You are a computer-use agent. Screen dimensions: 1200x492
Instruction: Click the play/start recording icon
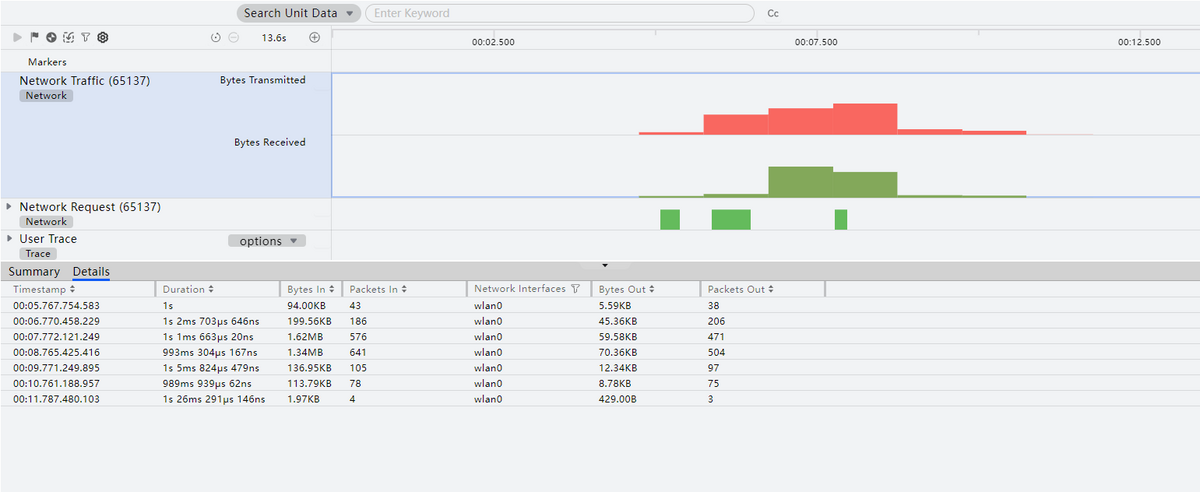click(17, 38)
